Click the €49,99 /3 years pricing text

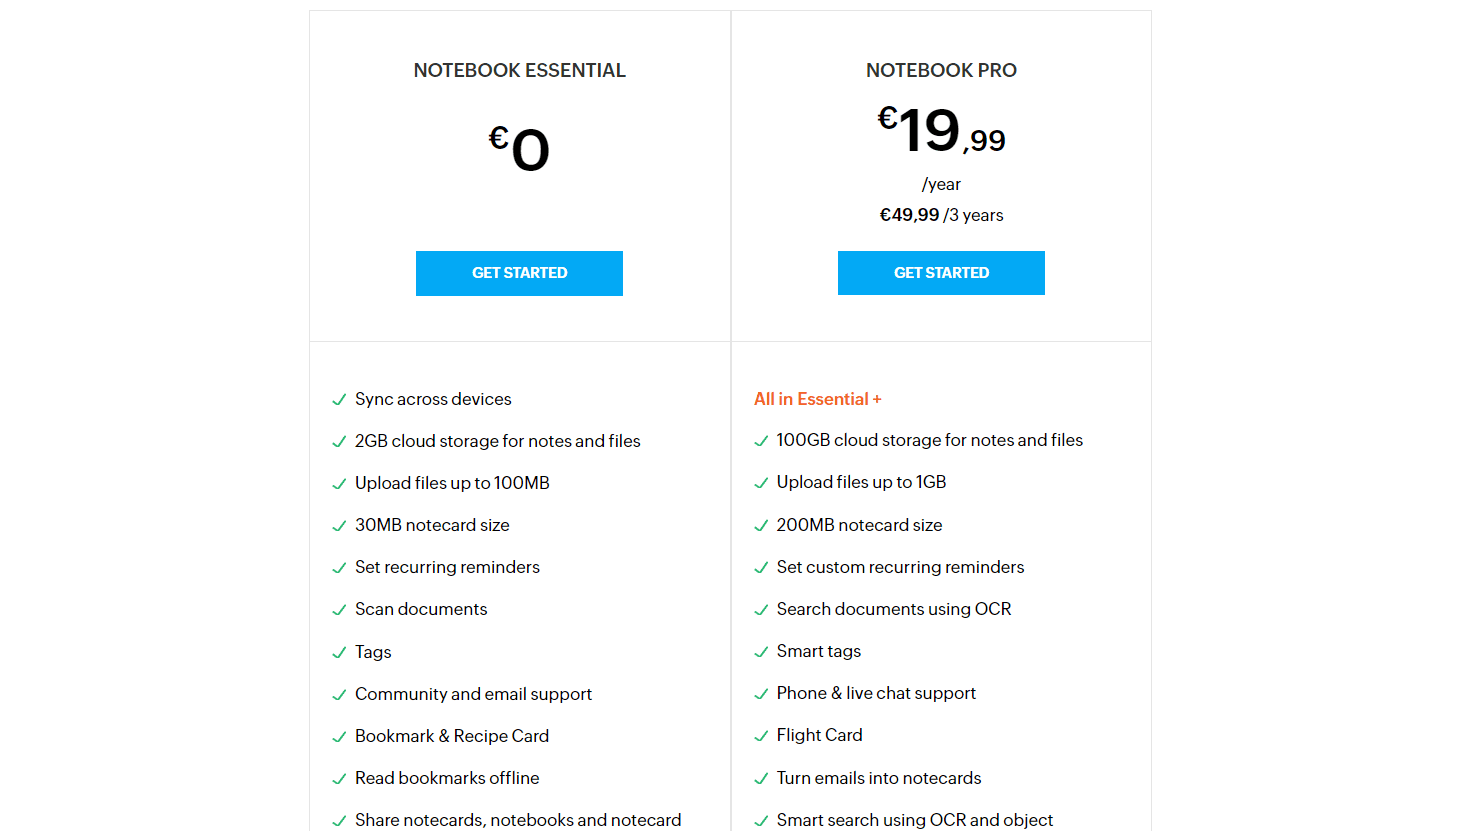(941, 214)
